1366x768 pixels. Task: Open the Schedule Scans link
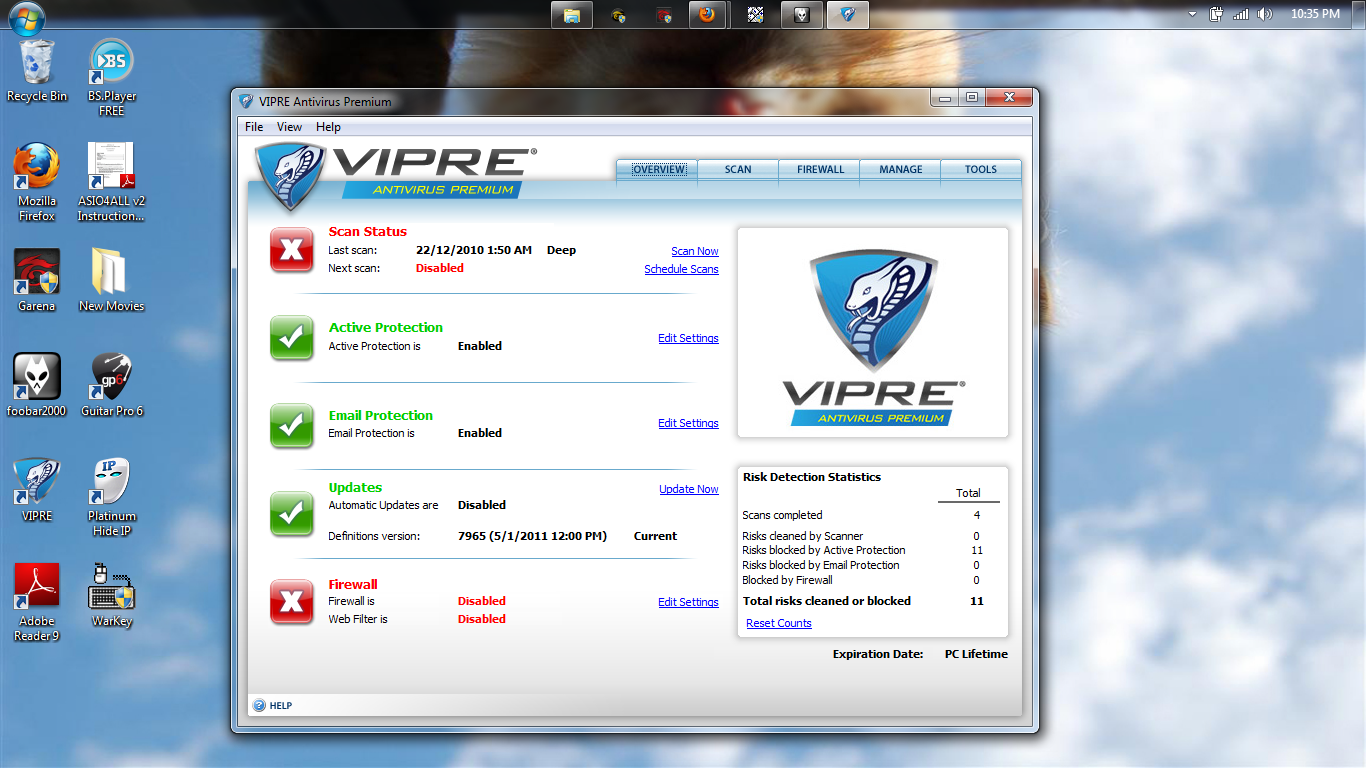pos(681,269)
